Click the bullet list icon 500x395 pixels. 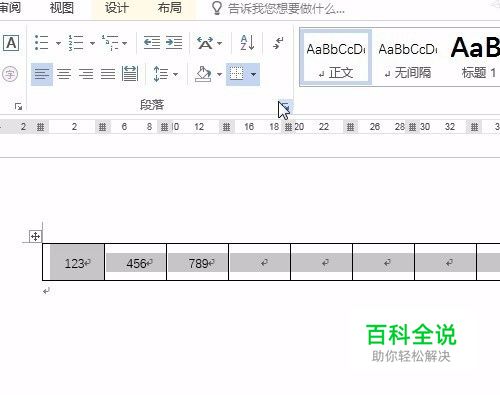pos(42,43)
